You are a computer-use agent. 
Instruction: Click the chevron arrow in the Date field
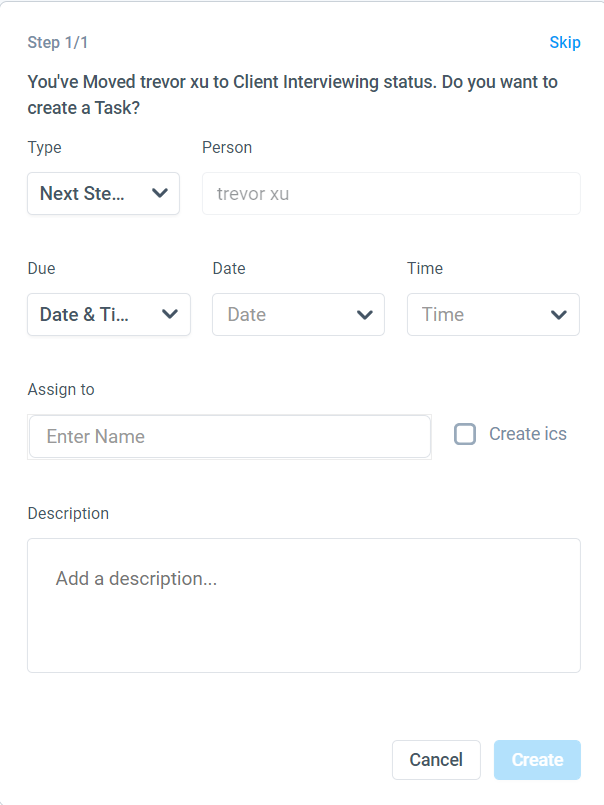364,314
